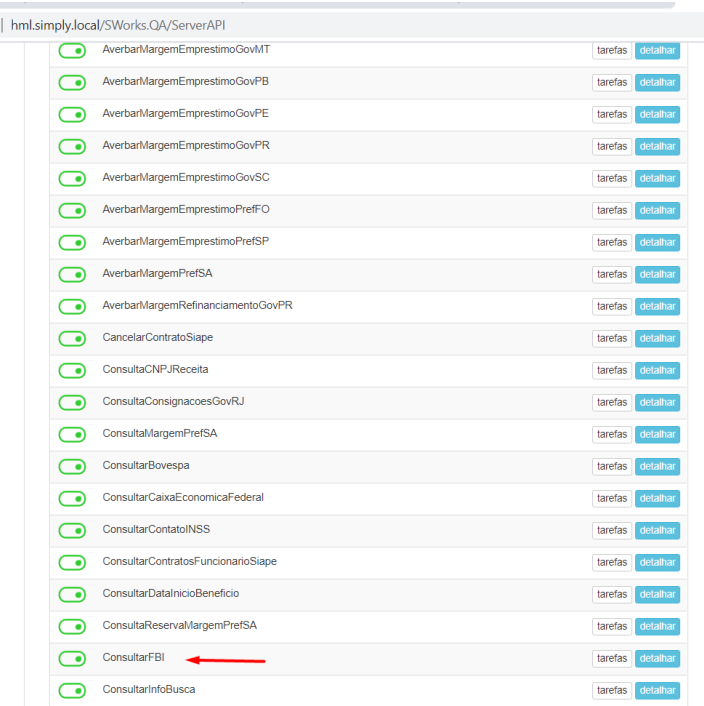Viewport: 704px width, 706px height.
Task: Toggle the ConsultarDataInicioBeneficio switch
Action: 72,594
